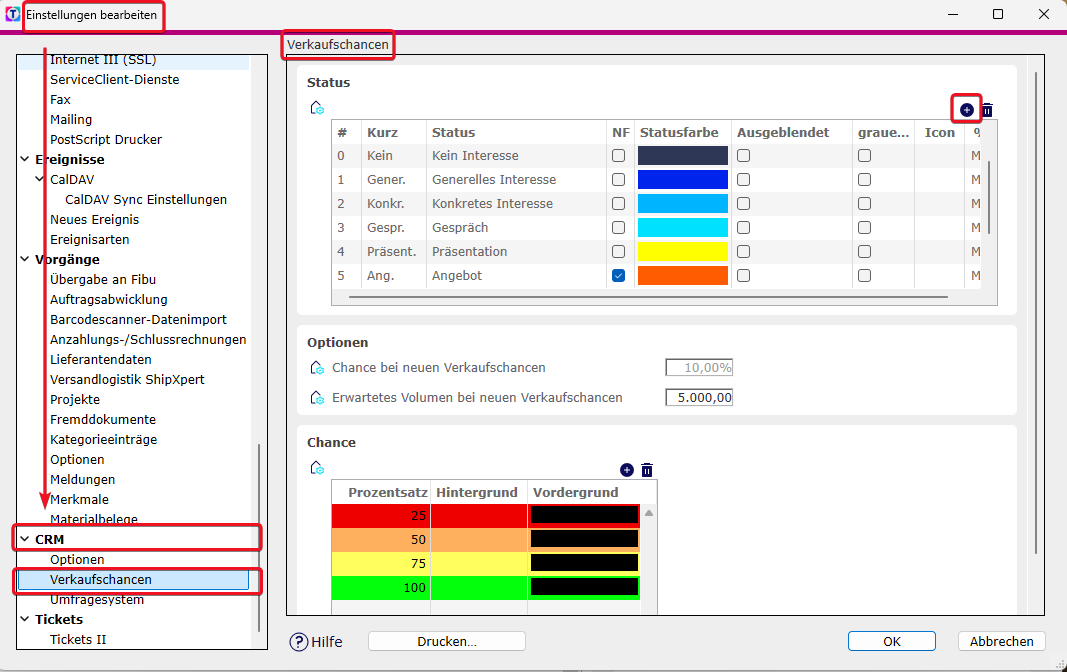
Task: Open Barcodescanner-Datenimport settings
Action: tap(138, 320)
